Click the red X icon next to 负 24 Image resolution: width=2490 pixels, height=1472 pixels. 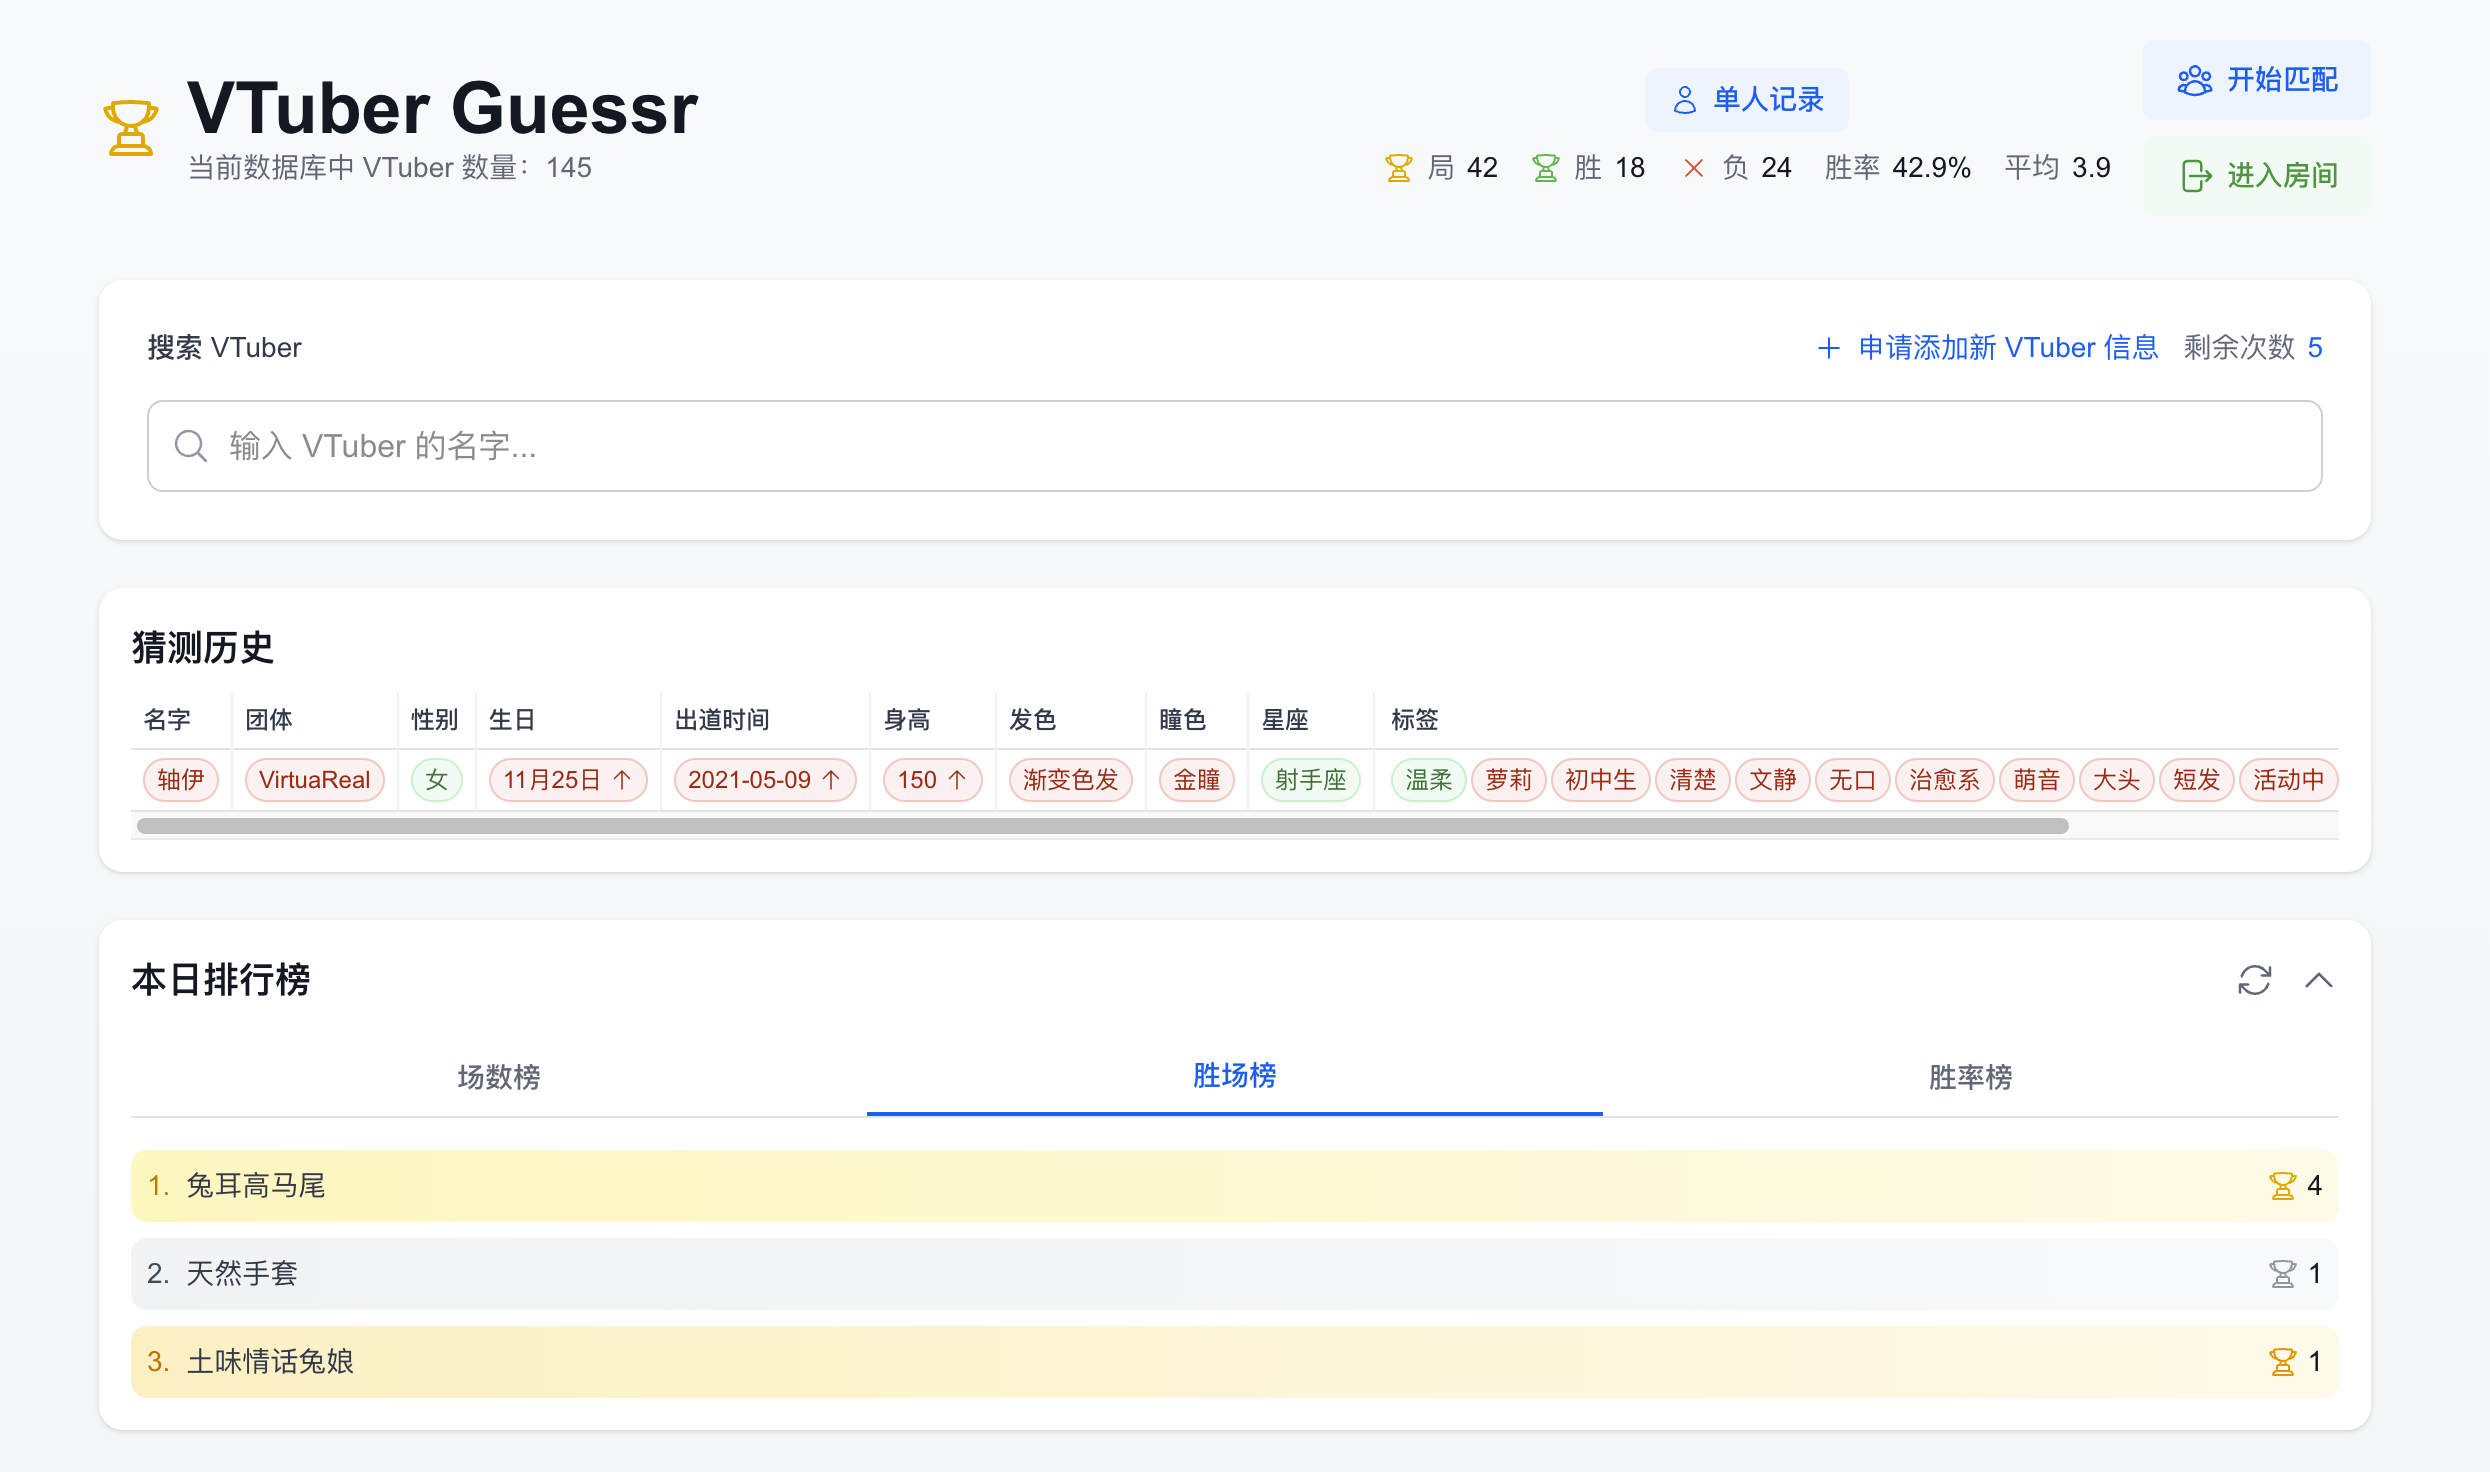click(x=1694, y=167)
